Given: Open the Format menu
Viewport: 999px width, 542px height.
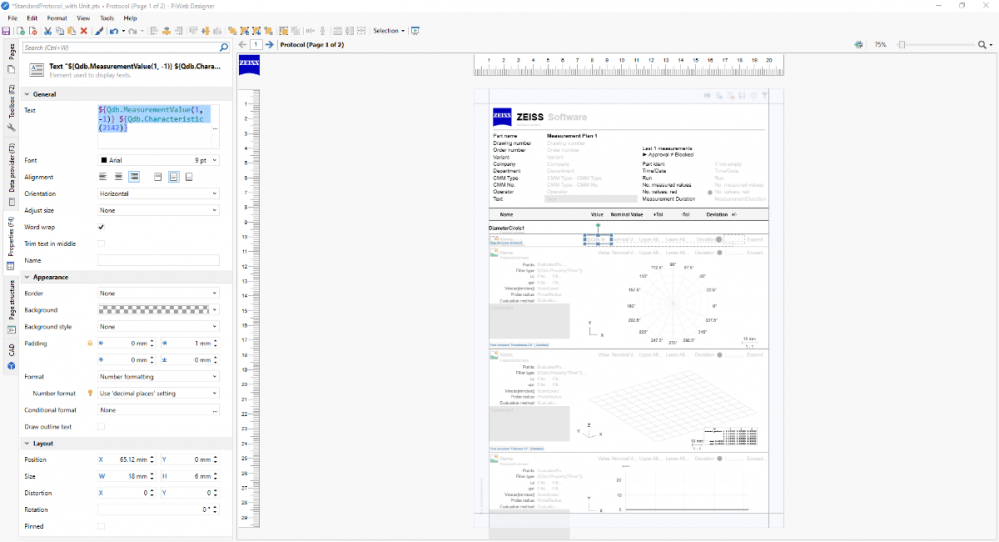Looking at the screenshot, I should (57, 18).
